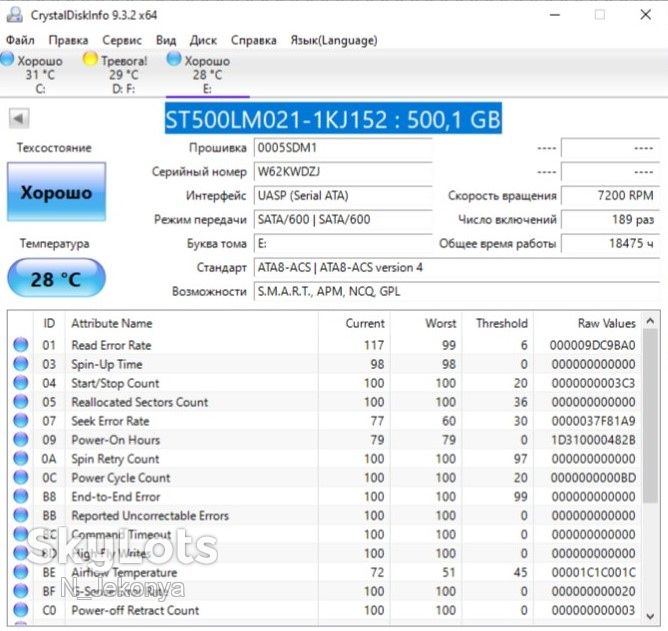
Task: Click the Current column header
Action: point(354,323)
